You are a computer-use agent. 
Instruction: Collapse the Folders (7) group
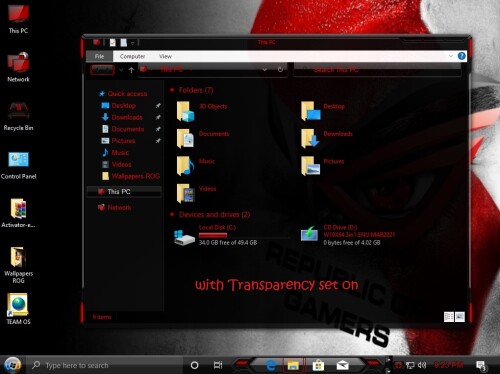click(172, 90)
